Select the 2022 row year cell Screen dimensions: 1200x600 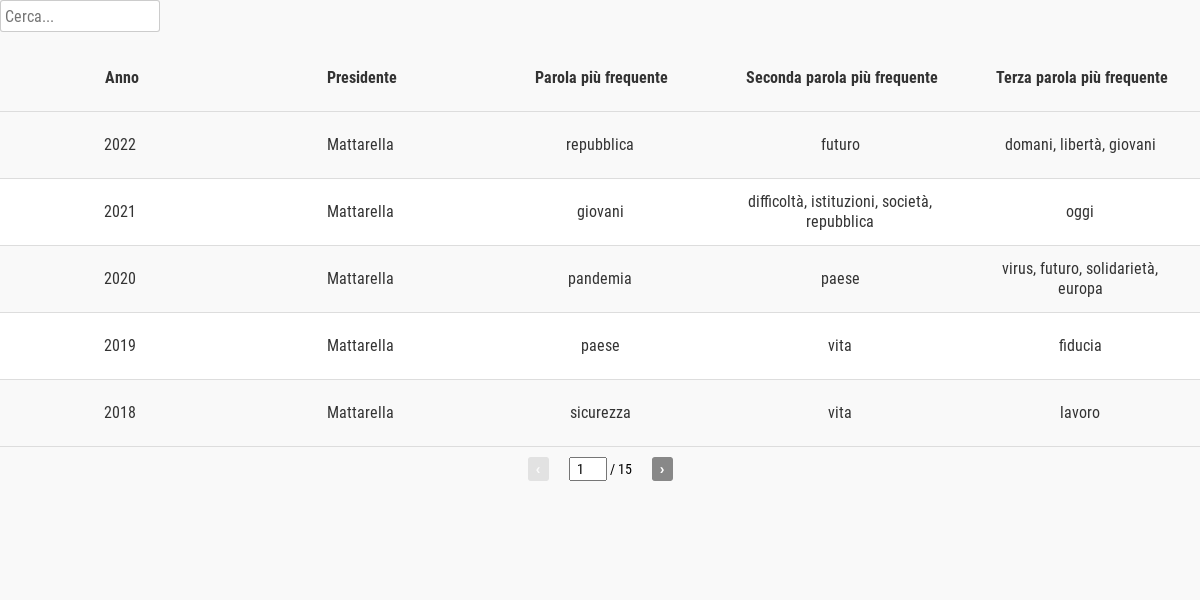(120, 145)
